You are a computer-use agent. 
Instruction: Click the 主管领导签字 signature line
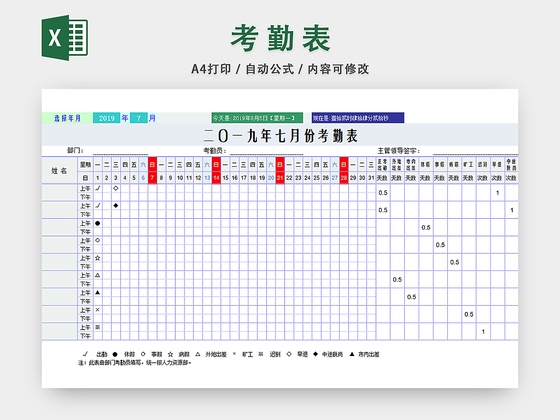(475, 154)
